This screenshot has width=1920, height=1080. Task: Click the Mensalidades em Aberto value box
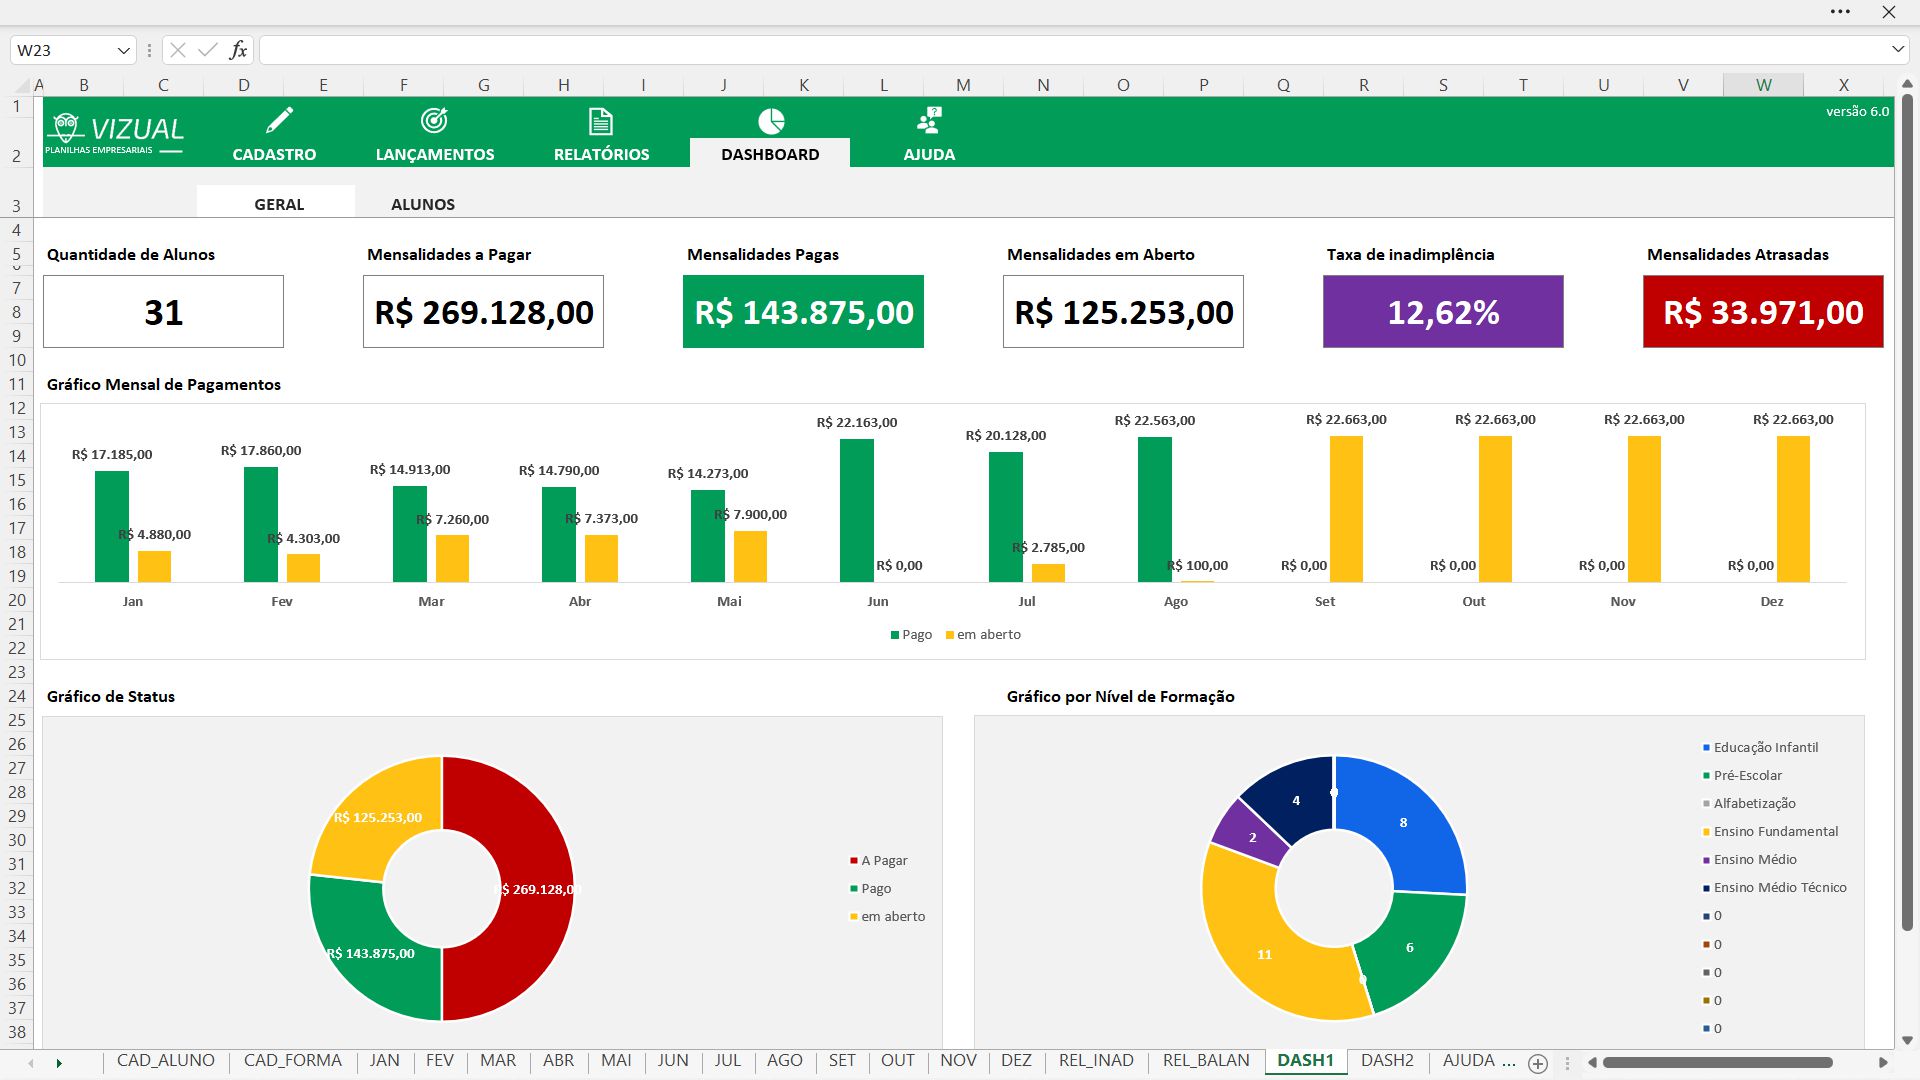pyautogui.click(x=1123, y=312)
